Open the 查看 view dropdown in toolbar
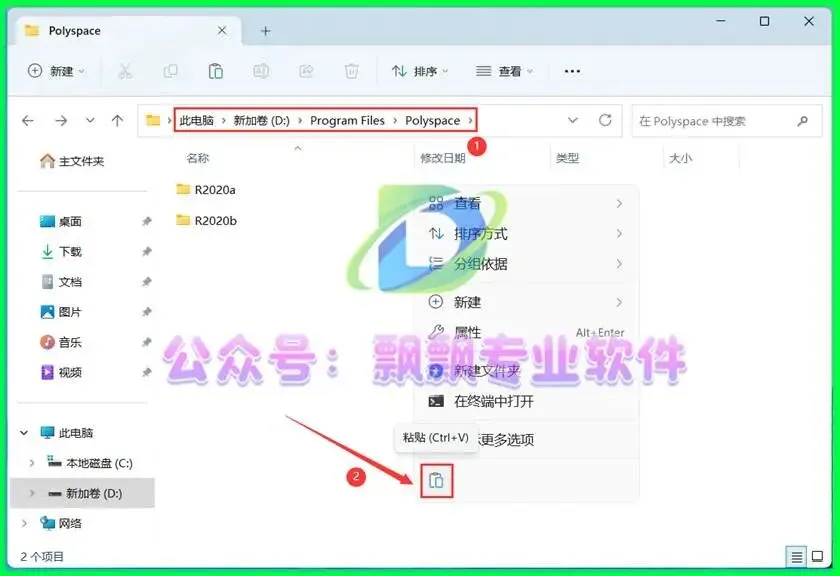 click(505, 71)
